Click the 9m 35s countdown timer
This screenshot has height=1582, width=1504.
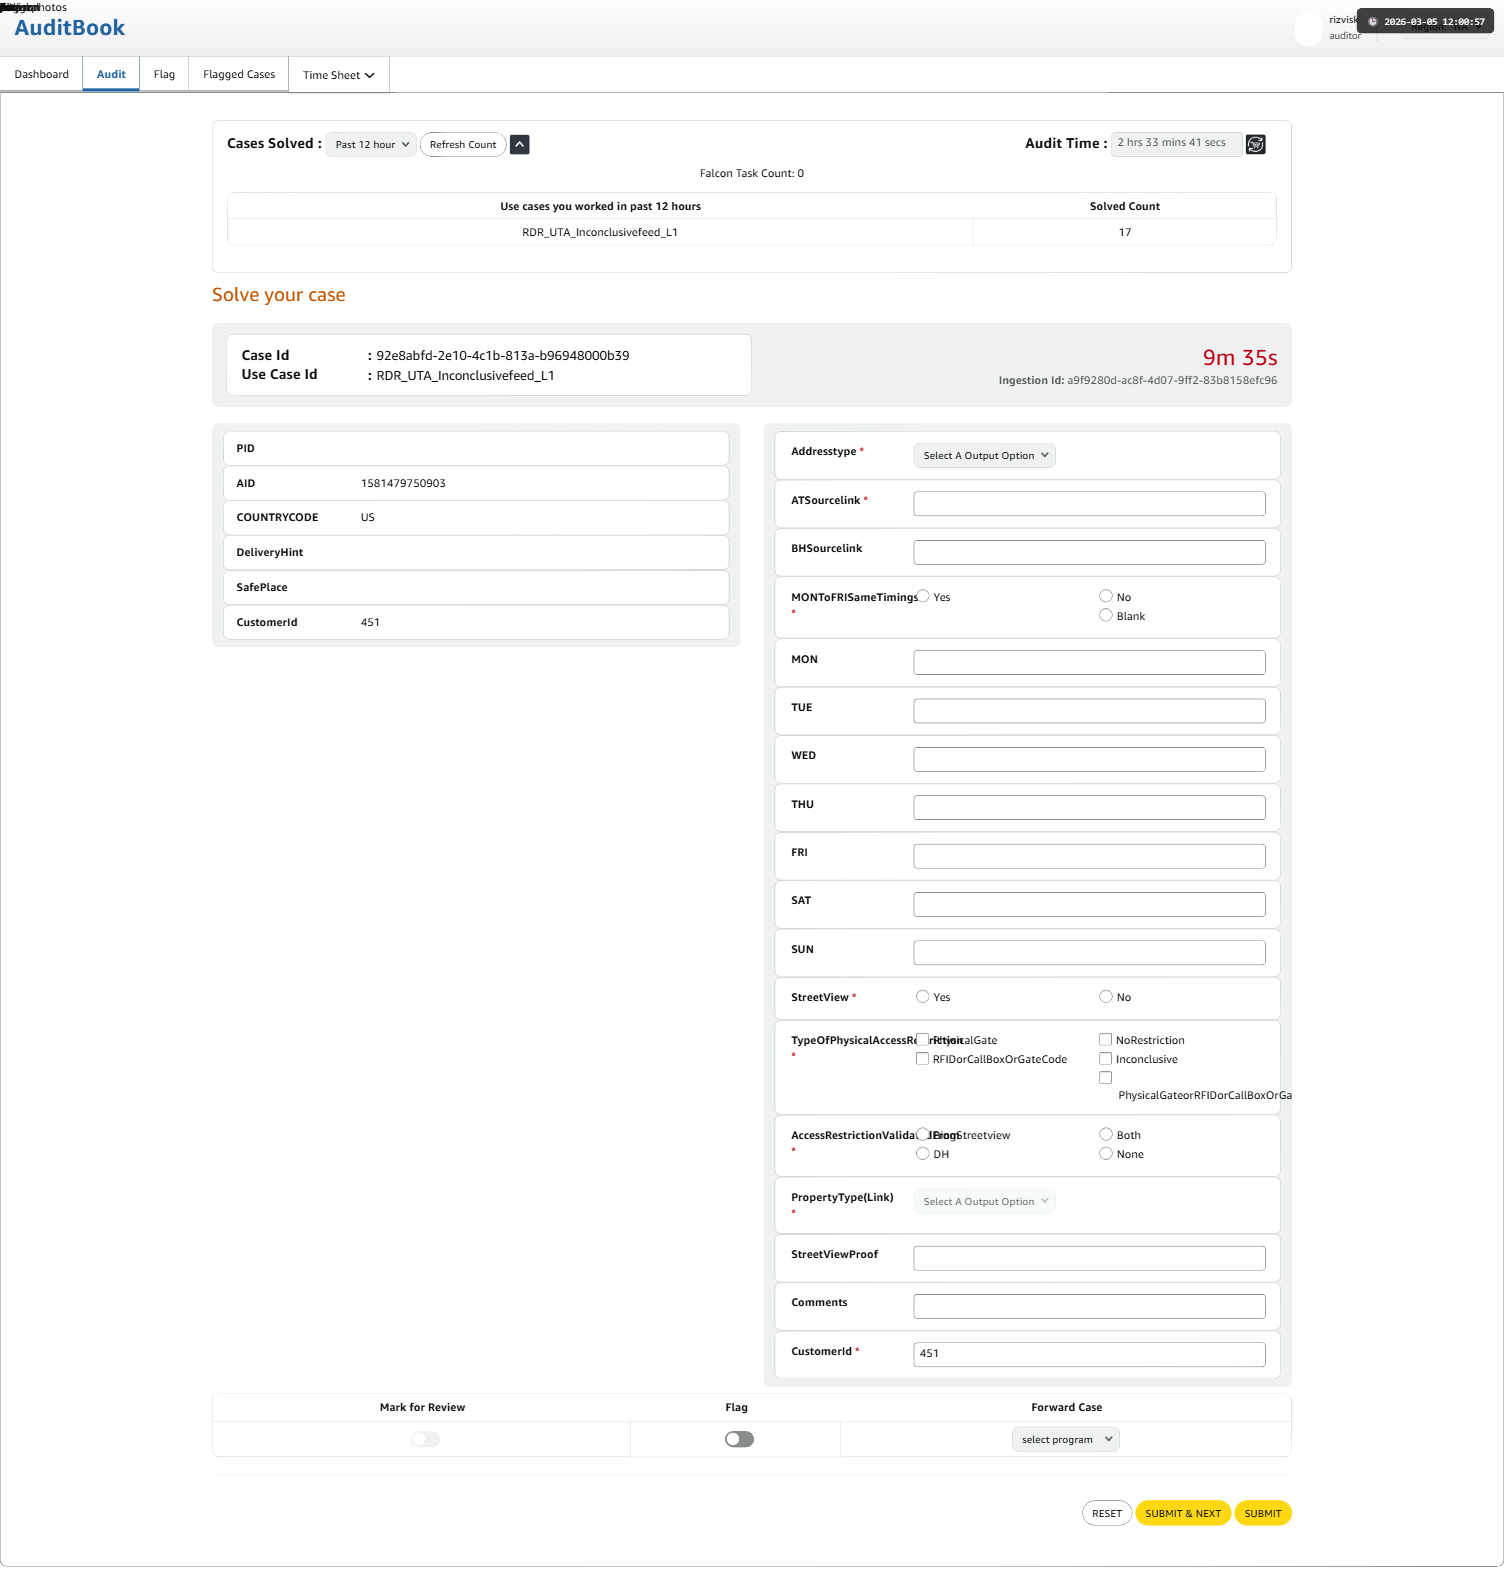point(1240,358)
